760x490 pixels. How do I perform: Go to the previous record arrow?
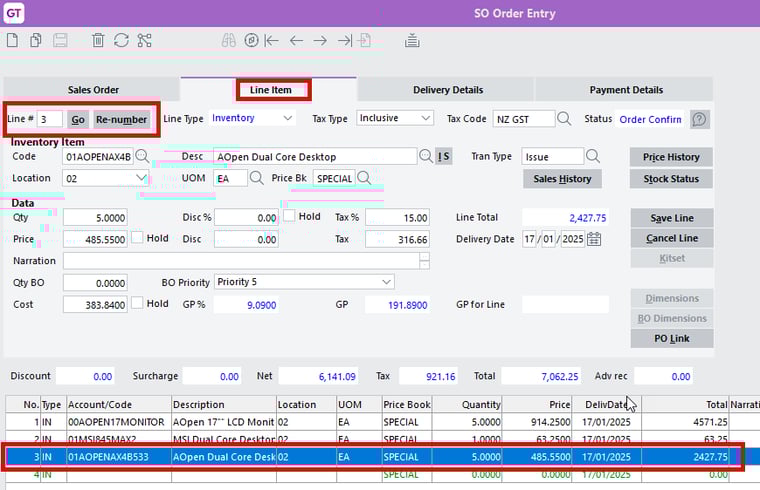click(x=296, y=41)
